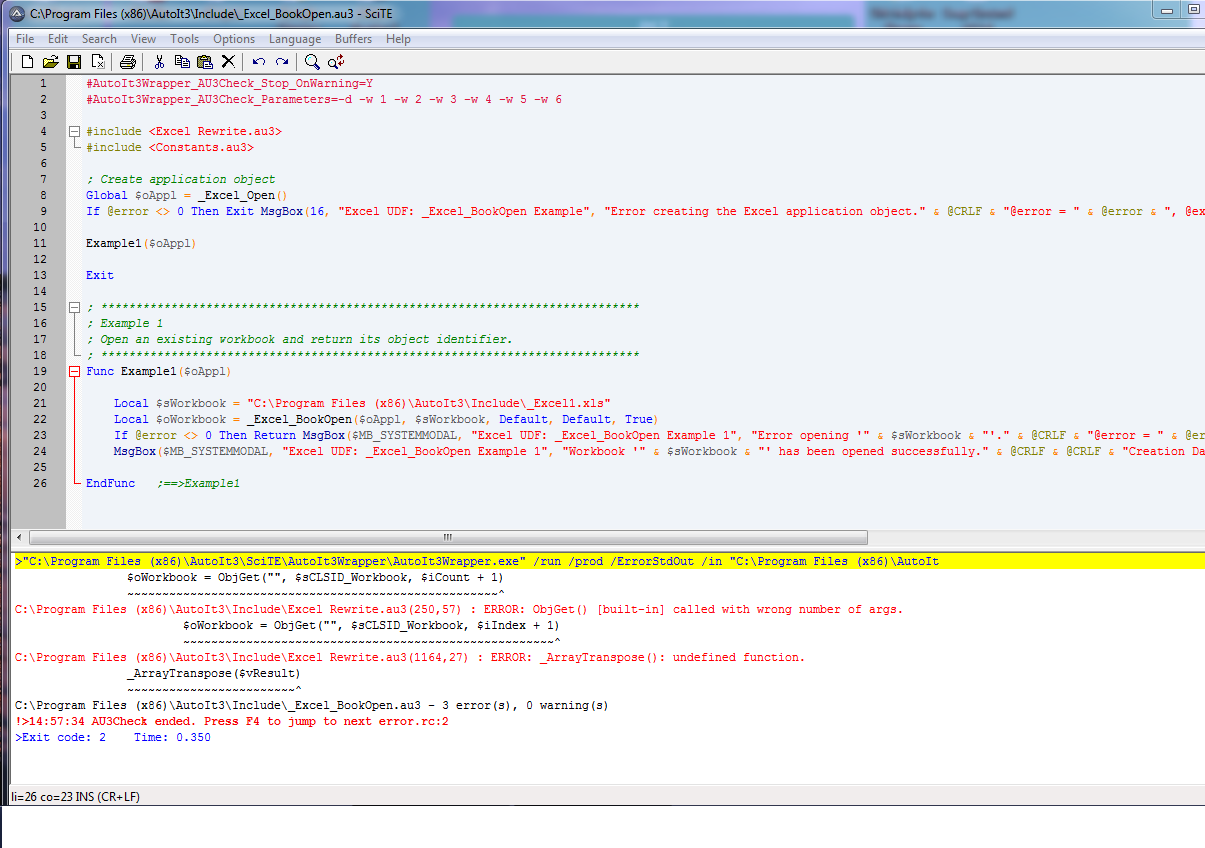Open a file with the folder icon

[x=50, y=62]
